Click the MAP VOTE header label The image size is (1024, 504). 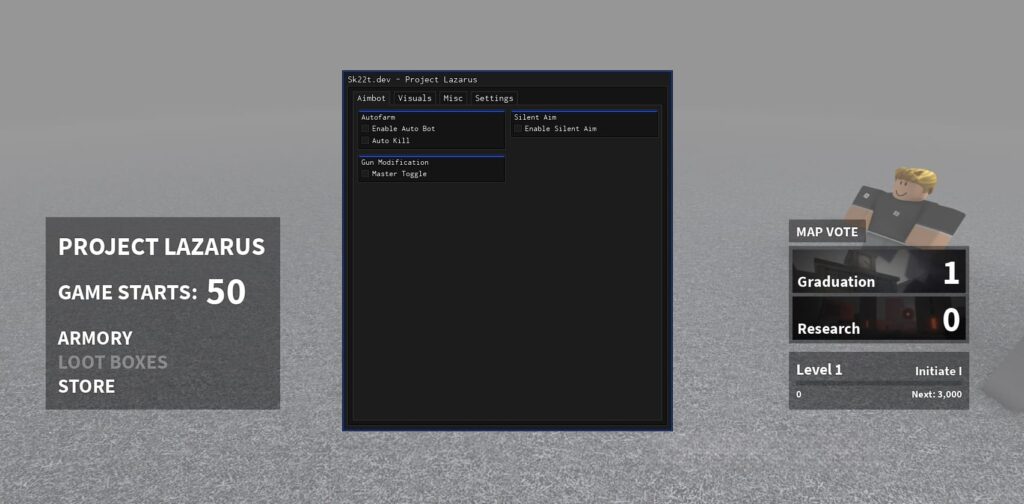point(827,232)
